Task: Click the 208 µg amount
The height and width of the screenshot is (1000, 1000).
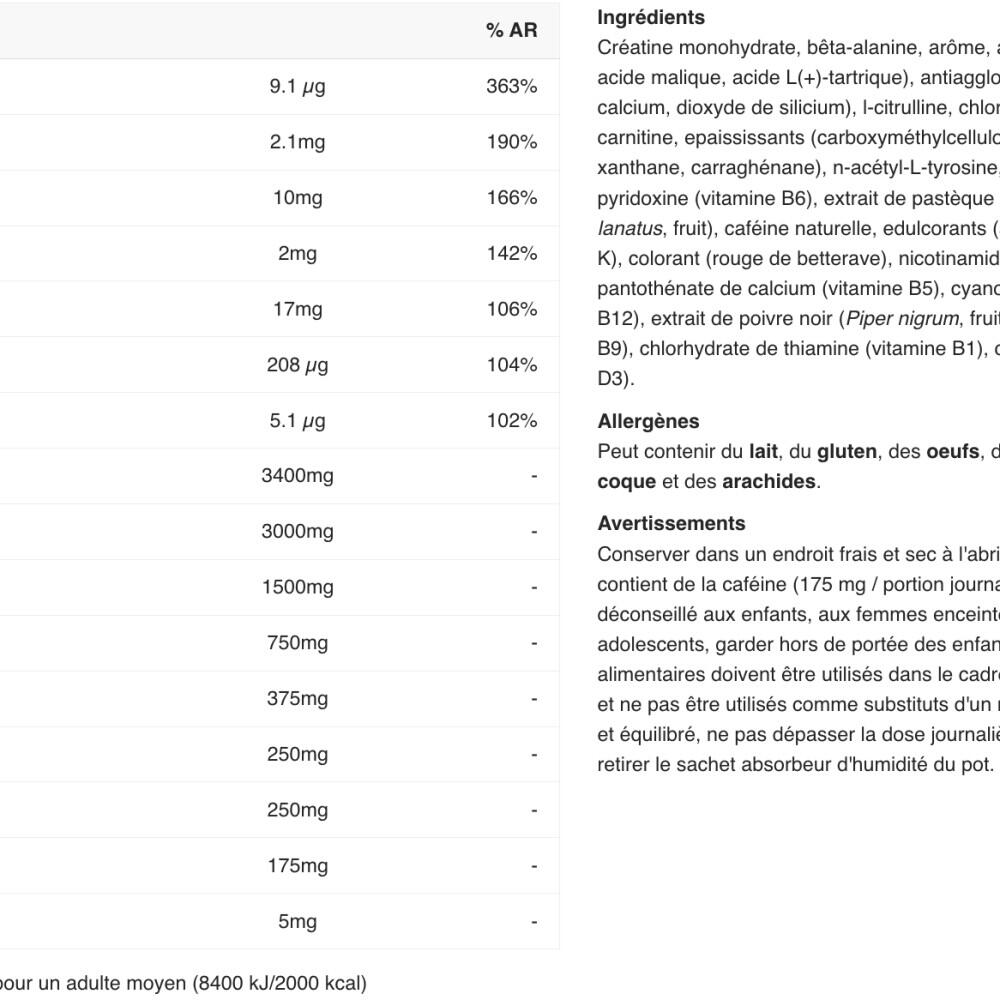Action: click(297, 365)
